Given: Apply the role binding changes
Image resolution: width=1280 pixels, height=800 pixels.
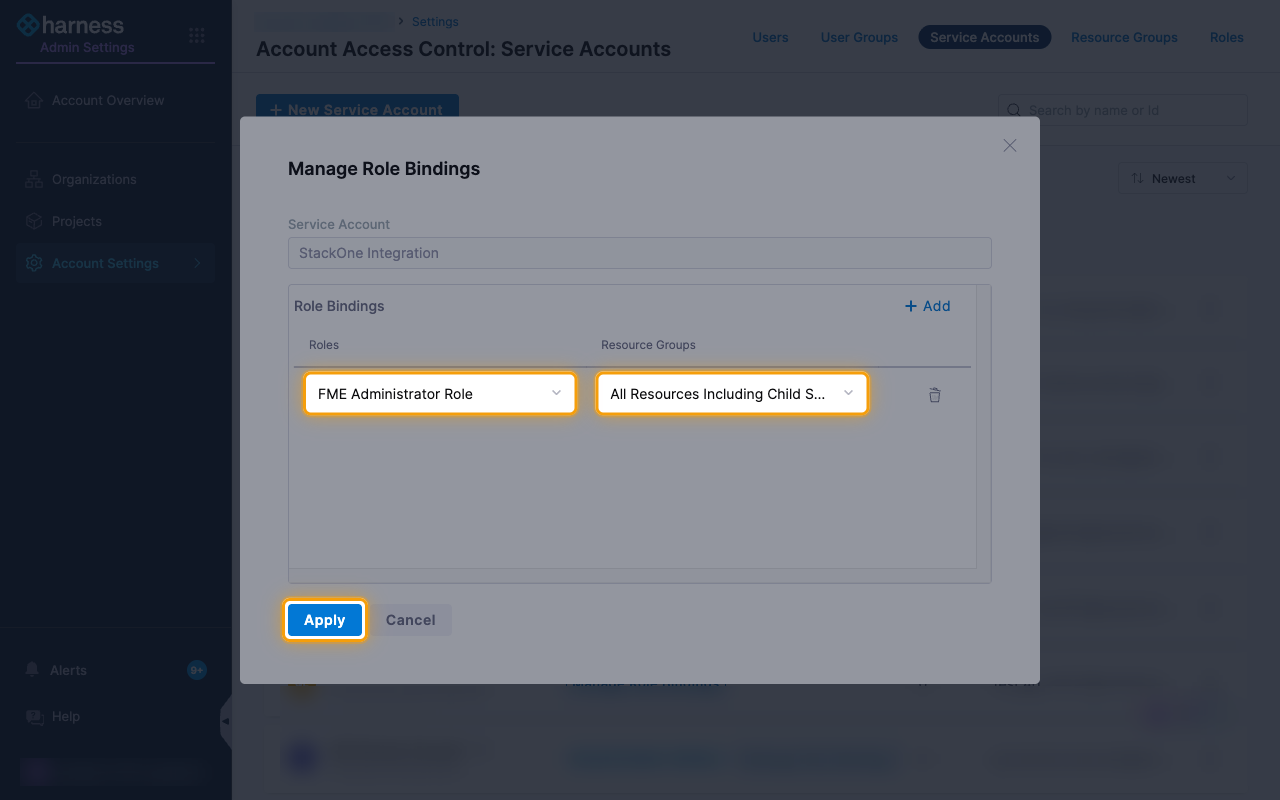Looking at the screenshot, I should (x=325, y=620).
